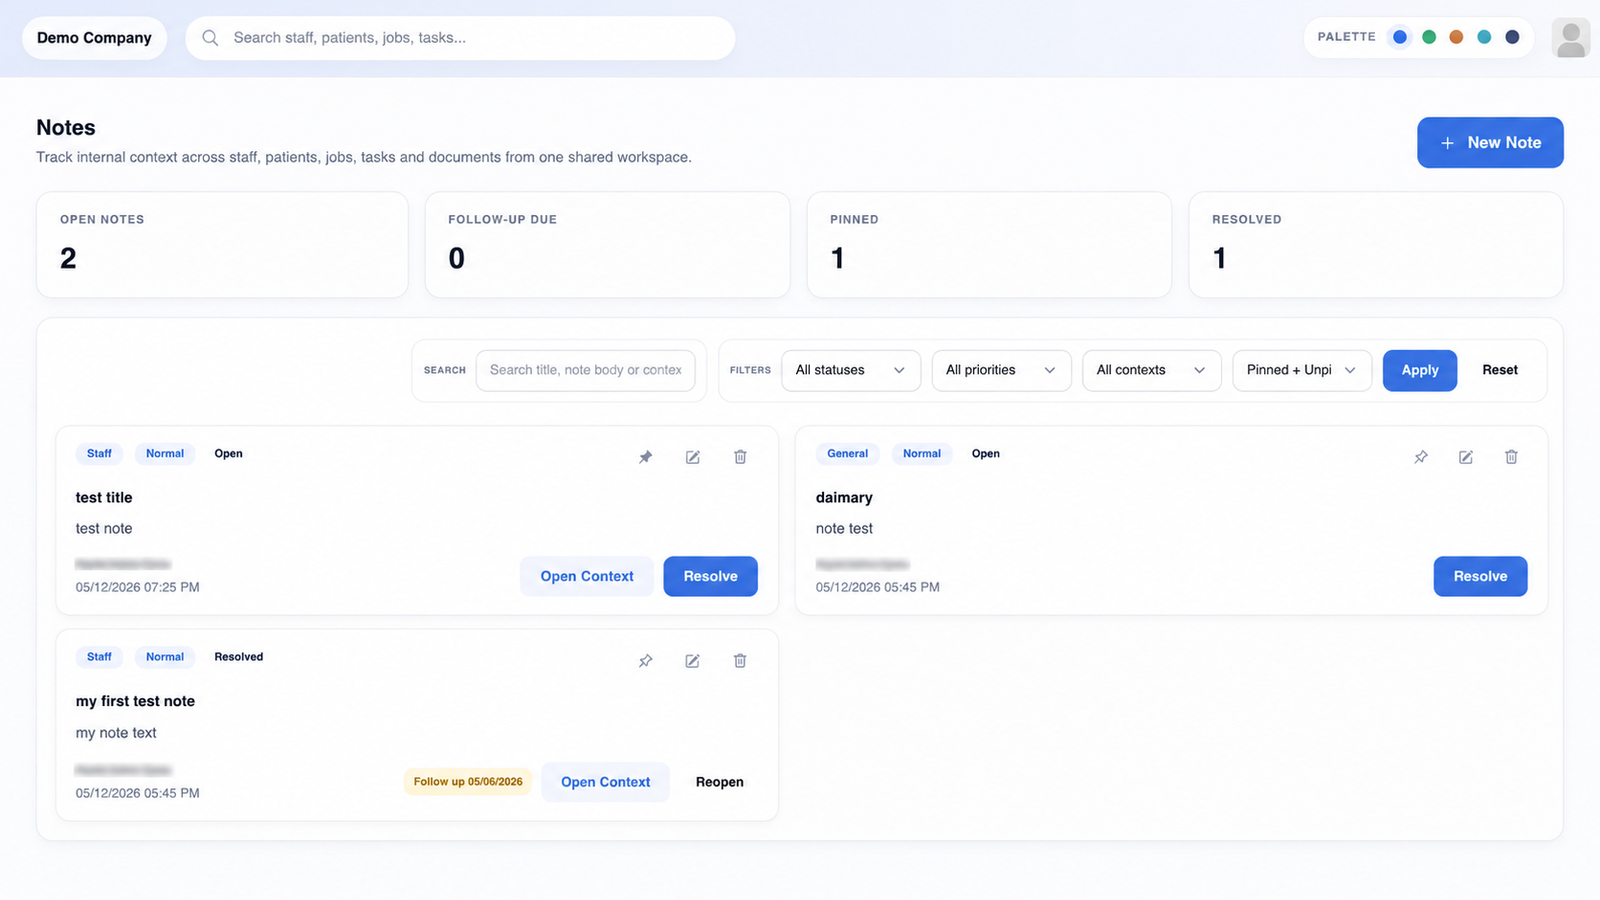Click the "test title" heading
Image resolution: width=1600 pixels, height=900 pixels.
104,498
